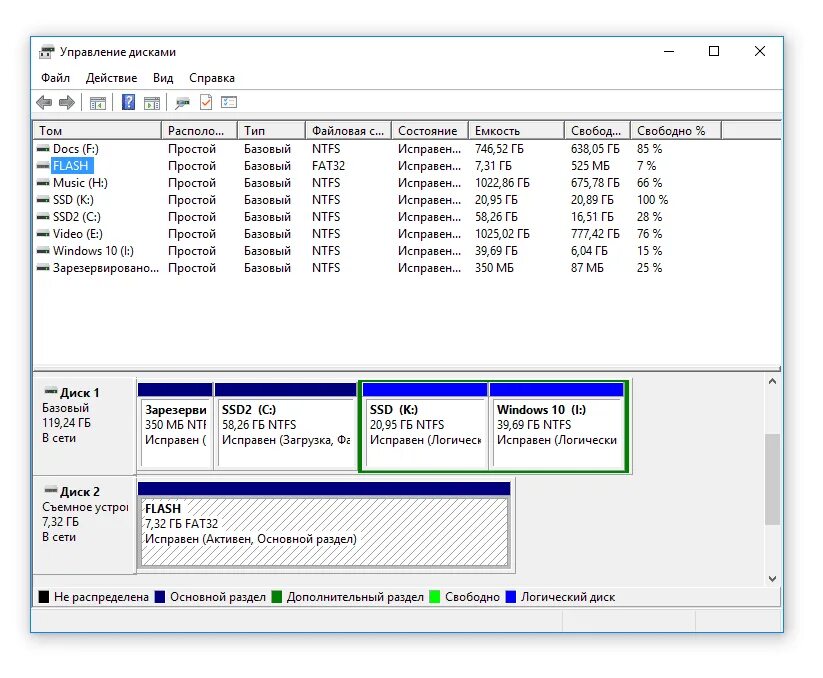Select Зарезерви 350 МБ partition on Disk 1
The height and width of the screenshot is (678, 823).
175,426
